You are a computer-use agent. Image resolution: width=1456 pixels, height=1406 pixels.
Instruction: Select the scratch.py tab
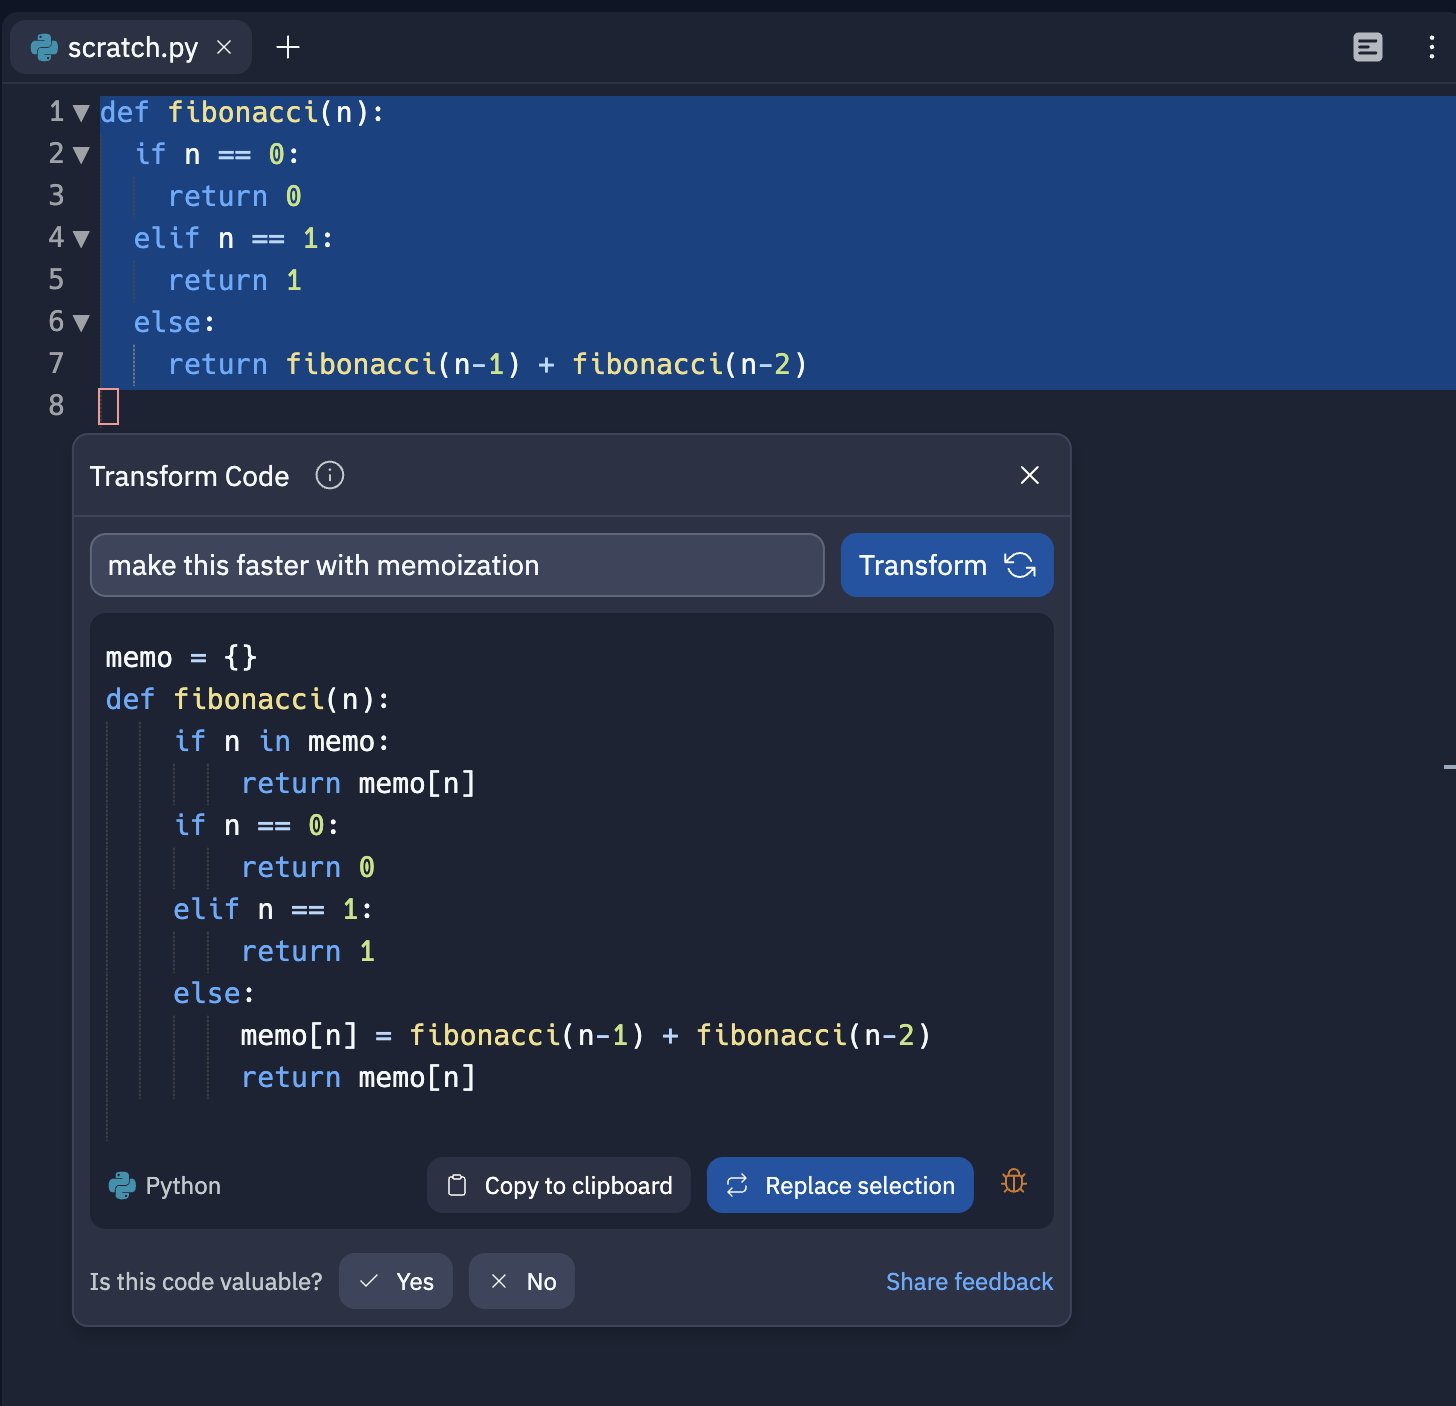pyautogui.click(x=130, y=46)
